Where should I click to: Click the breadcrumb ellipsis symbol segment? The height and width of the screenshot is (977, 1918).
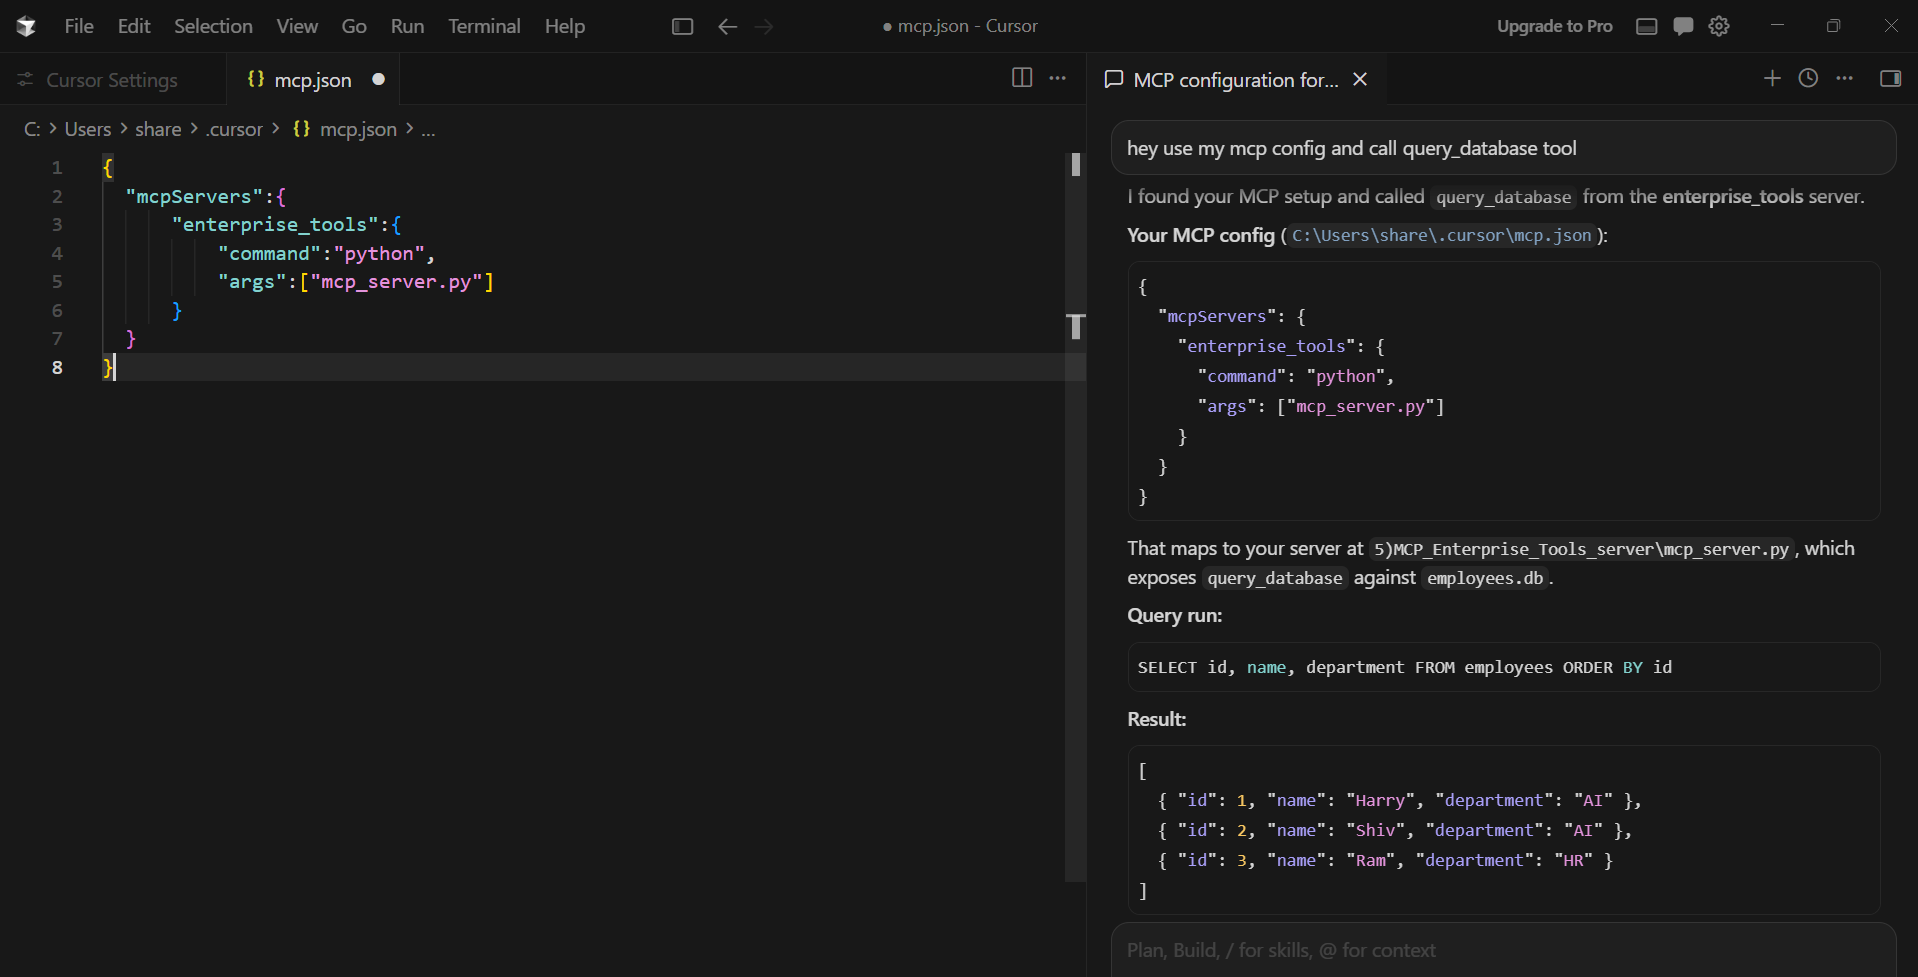coord(428,129)
